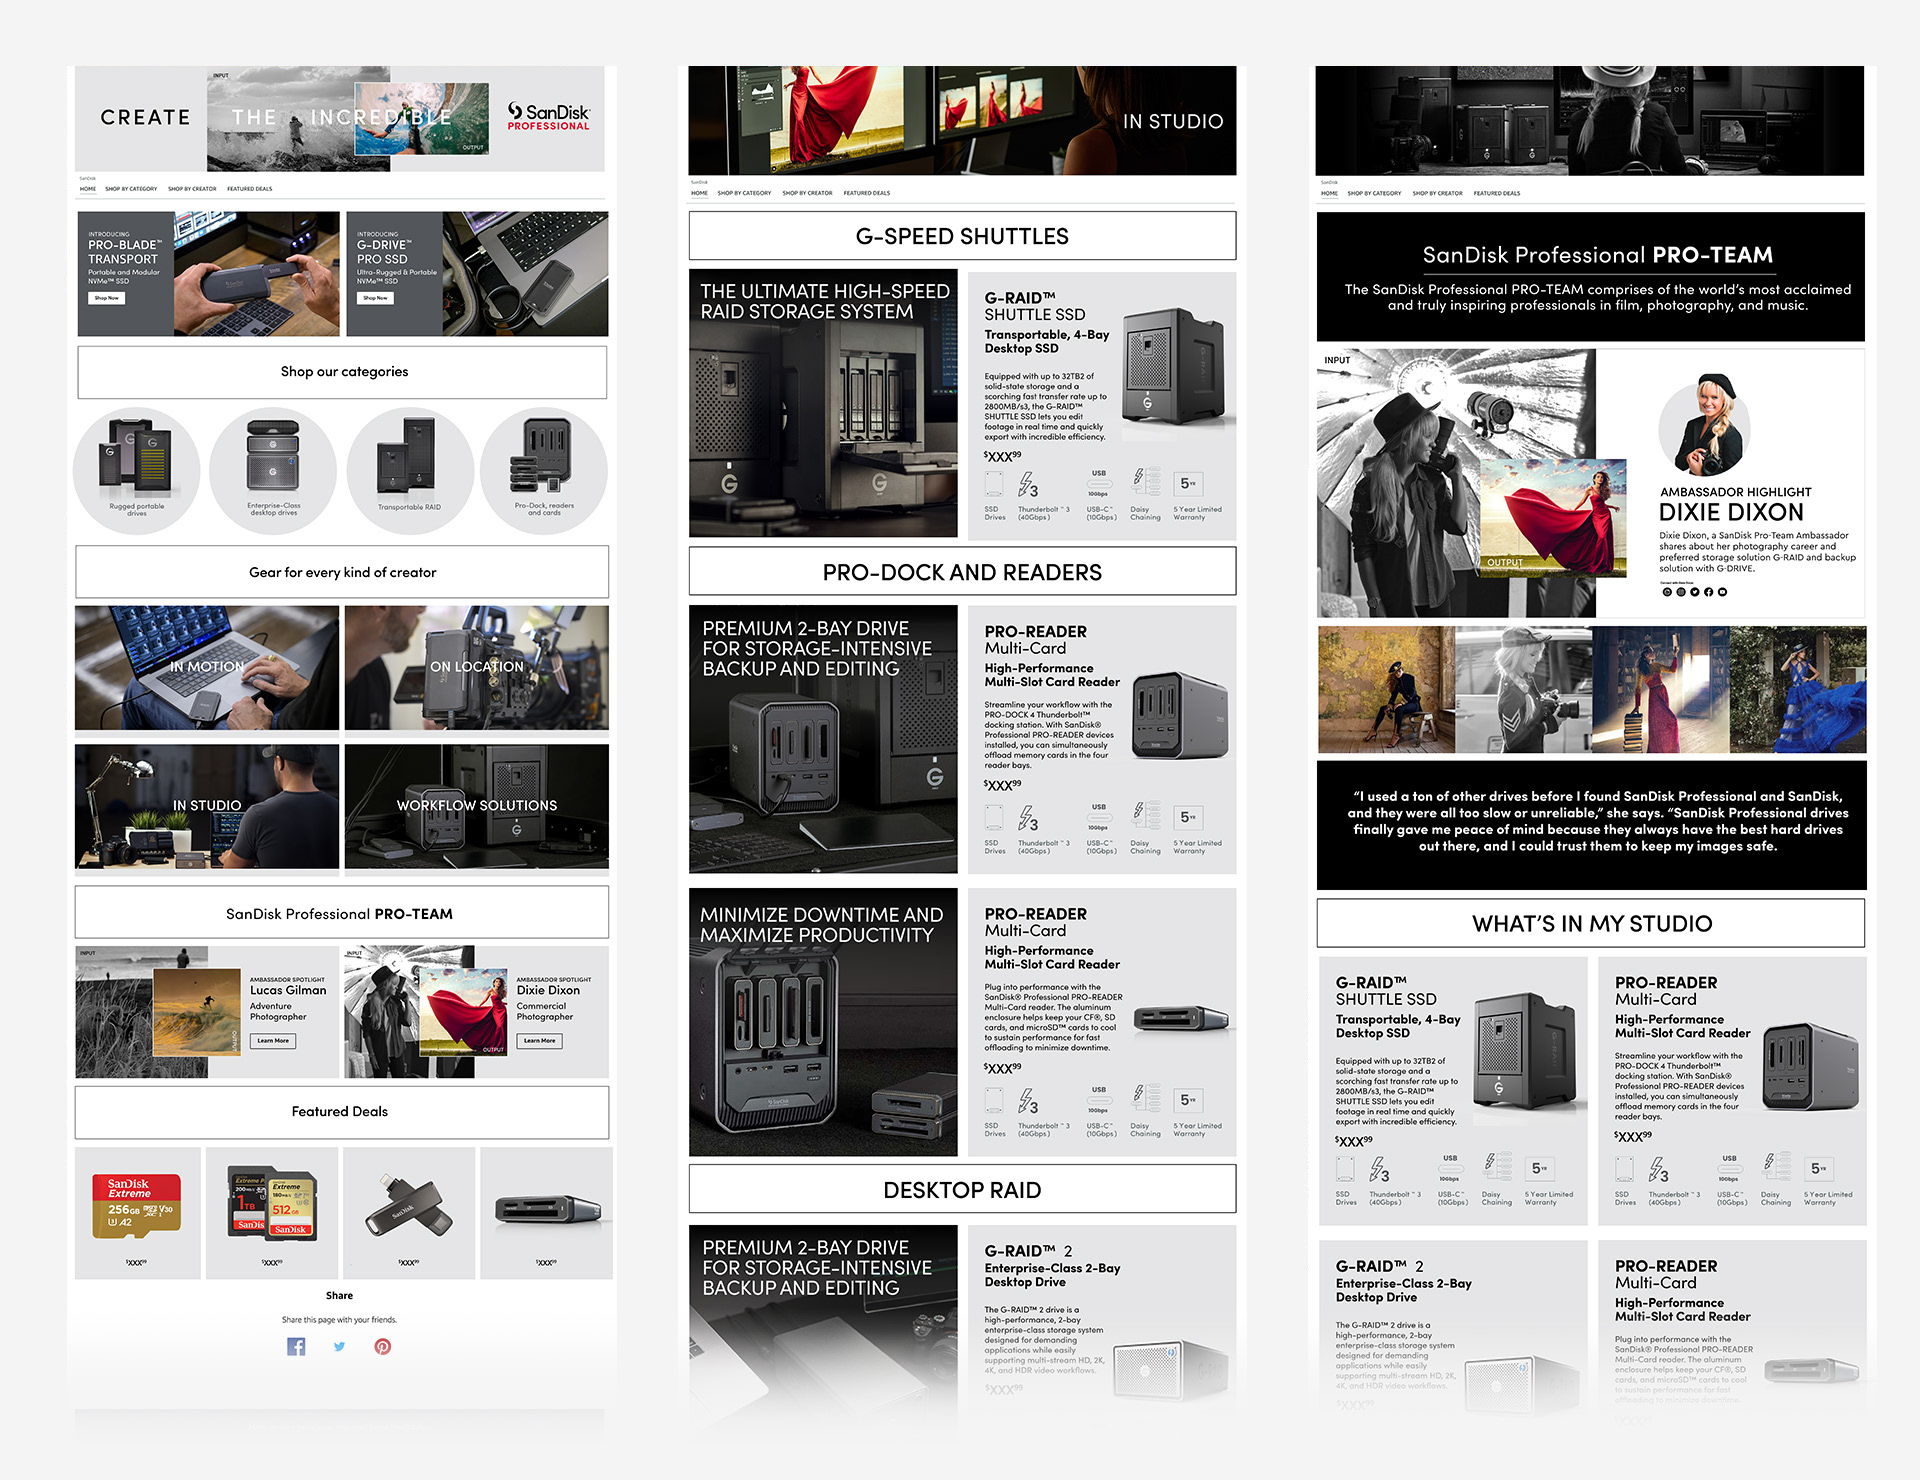The width and height of the screenshot is (1920, 1480).
Task: Open Featured Deals on home page nav
Action: pos(249,189)
